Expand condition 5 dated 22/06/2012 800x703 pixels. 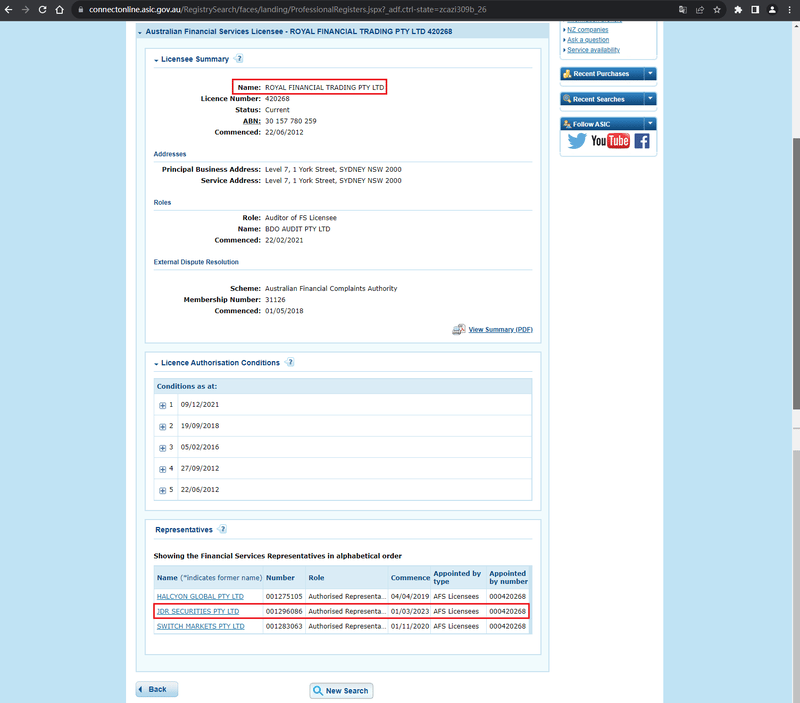162,490
